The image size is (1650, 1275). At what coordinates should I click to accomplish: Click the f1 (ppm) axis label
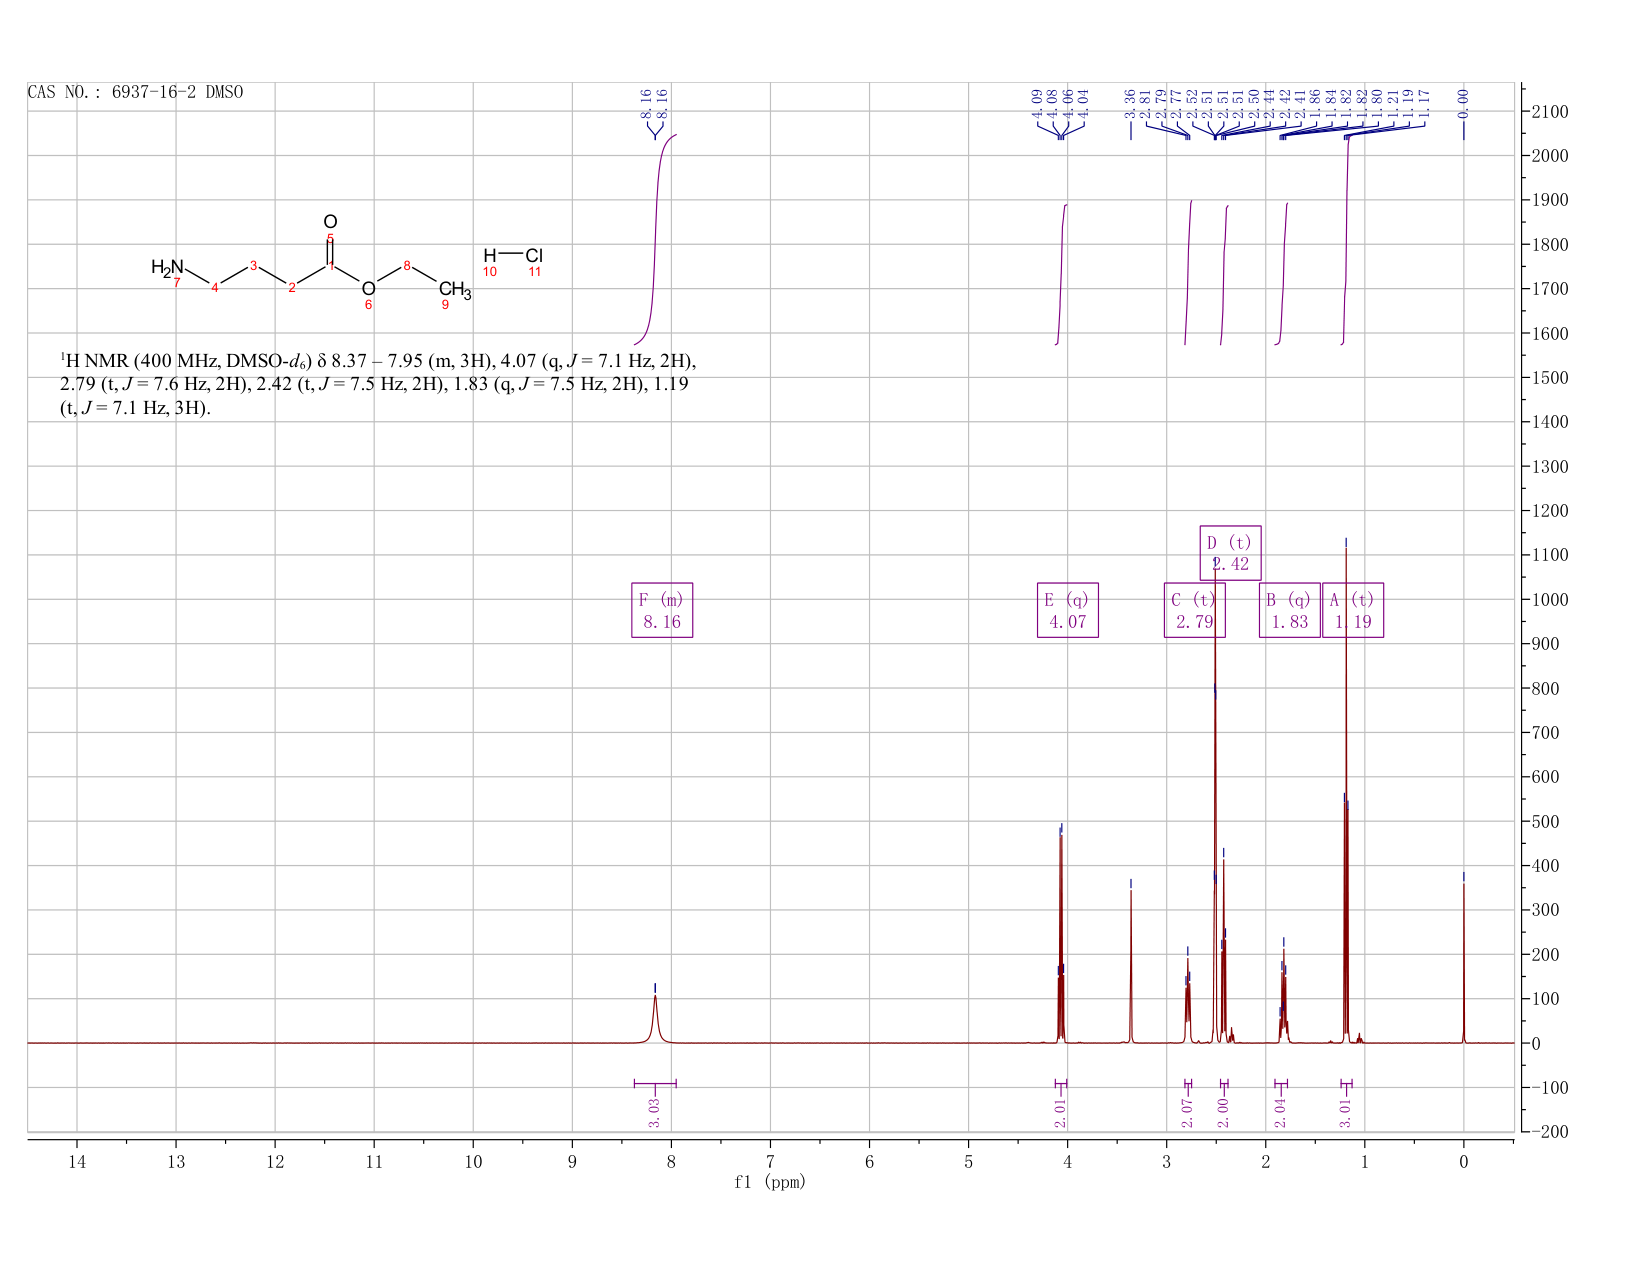770,1182
